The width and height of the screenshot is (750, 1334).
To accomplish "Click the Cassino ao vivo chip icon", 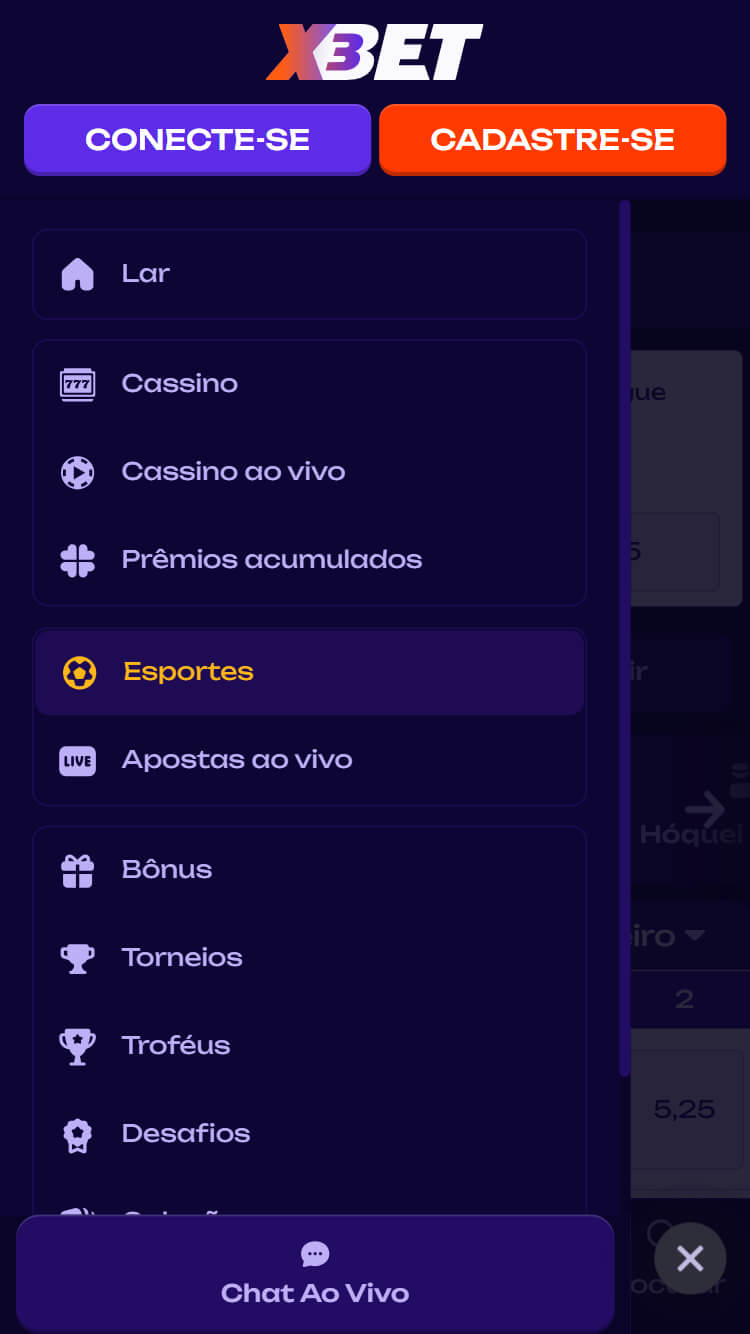I will (77, 472).
